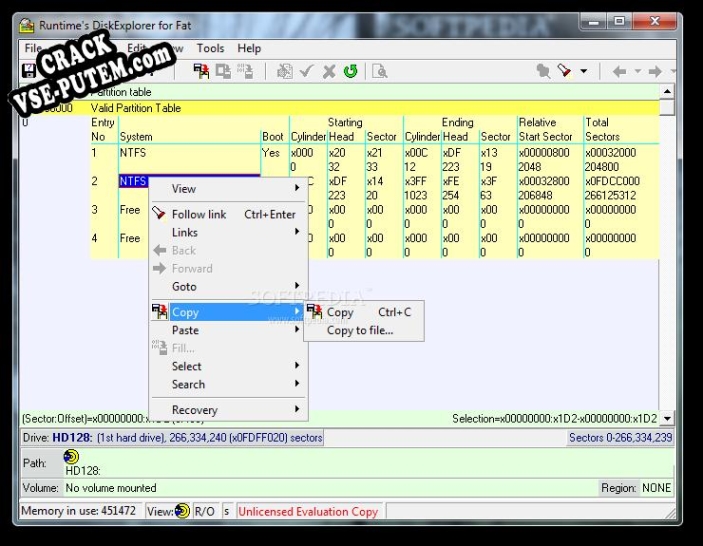This screenshot has width=703, height=546.
Task: Click the X discard changes icon
Action: click(x=329, y=71)
